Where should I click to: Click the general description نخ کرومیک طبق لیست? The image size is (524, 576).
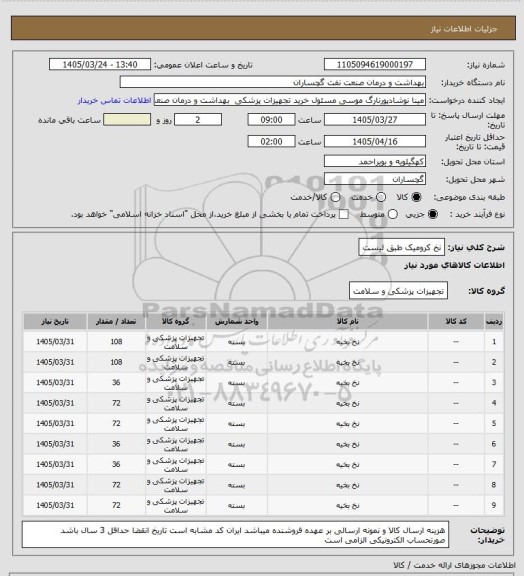point(402,248)
